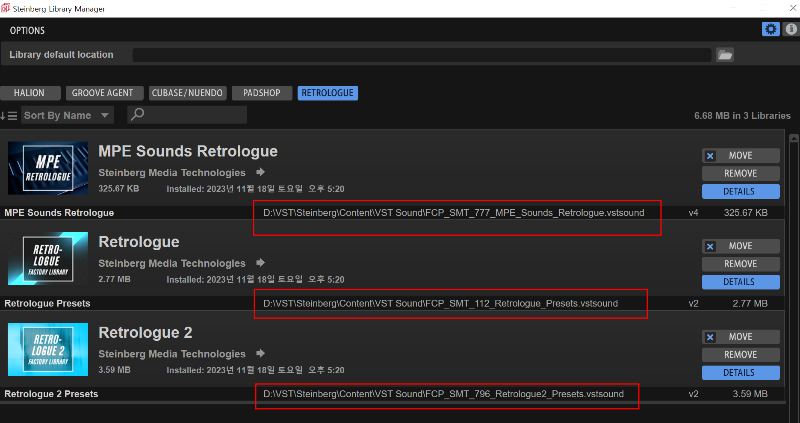
Task: Click the library default location path field
Action: tap(421, 55)
